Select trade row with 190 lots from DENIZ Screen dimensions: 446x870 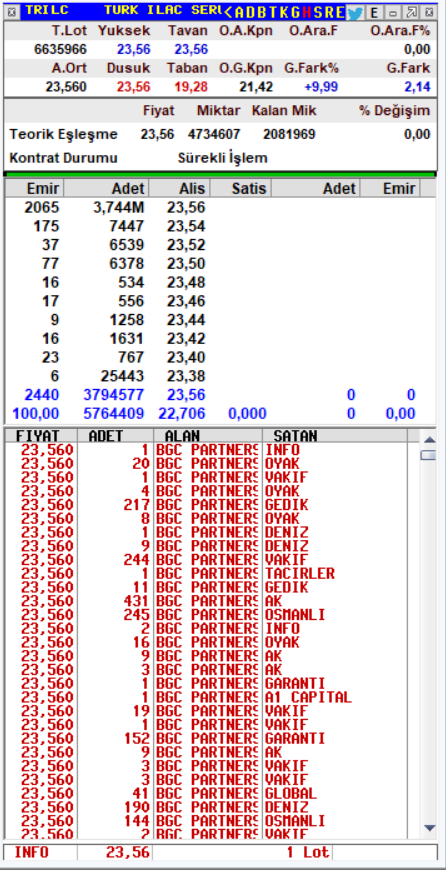coord(206,807)
